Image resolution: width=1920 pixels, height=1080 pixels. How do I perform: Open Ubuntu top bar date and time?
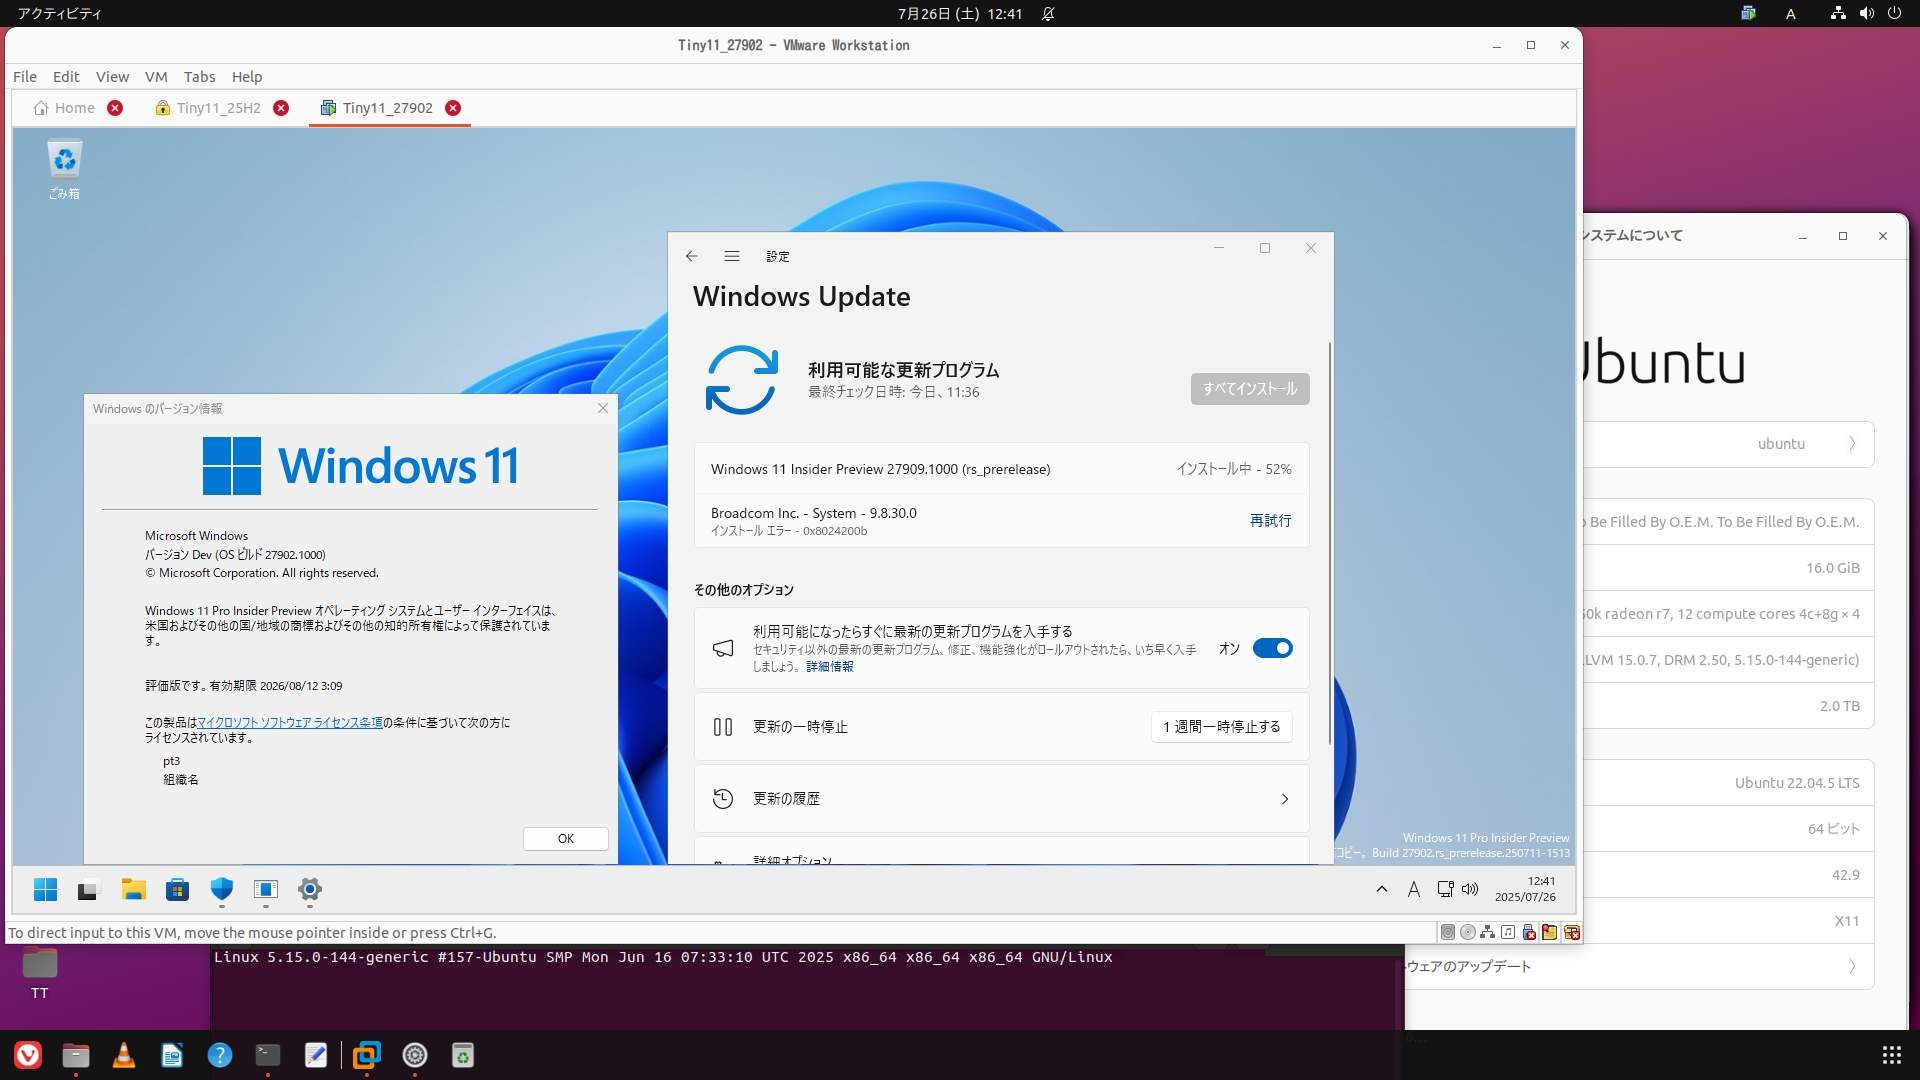pyautogui.click(x=960, y=13)
